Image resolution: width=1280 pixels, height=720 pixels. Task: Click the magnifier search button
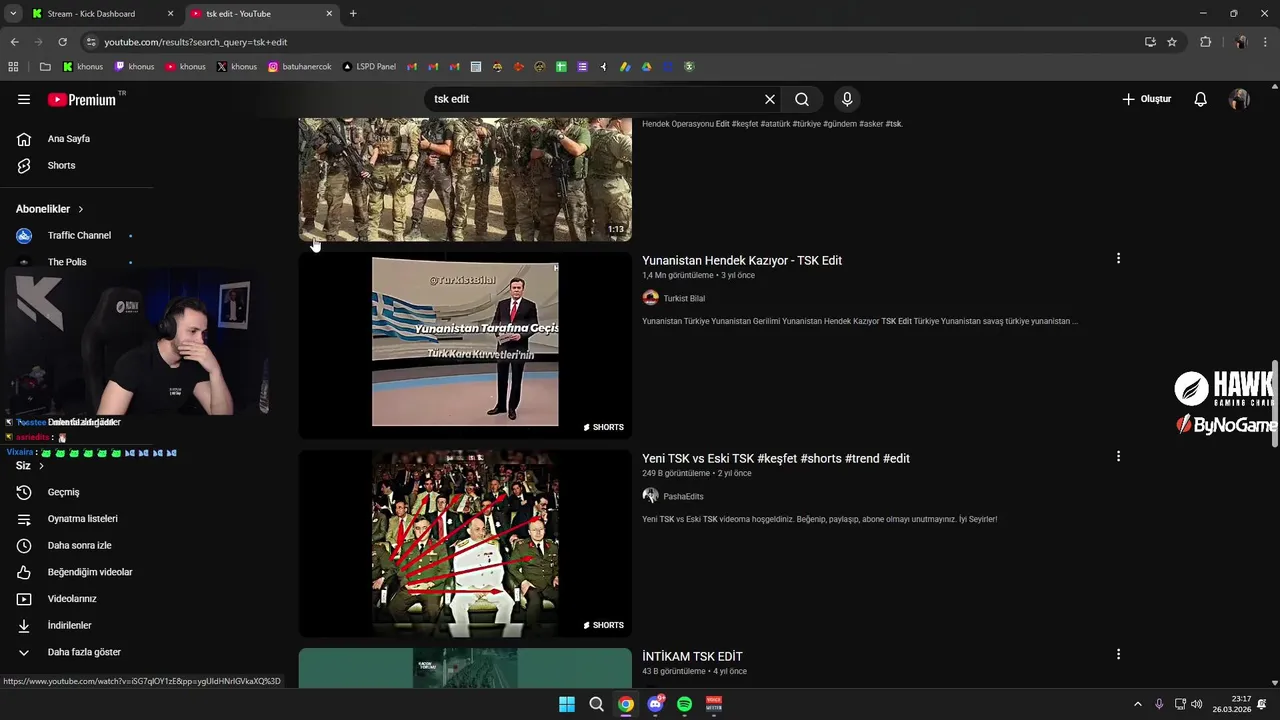tap(802, 99)
